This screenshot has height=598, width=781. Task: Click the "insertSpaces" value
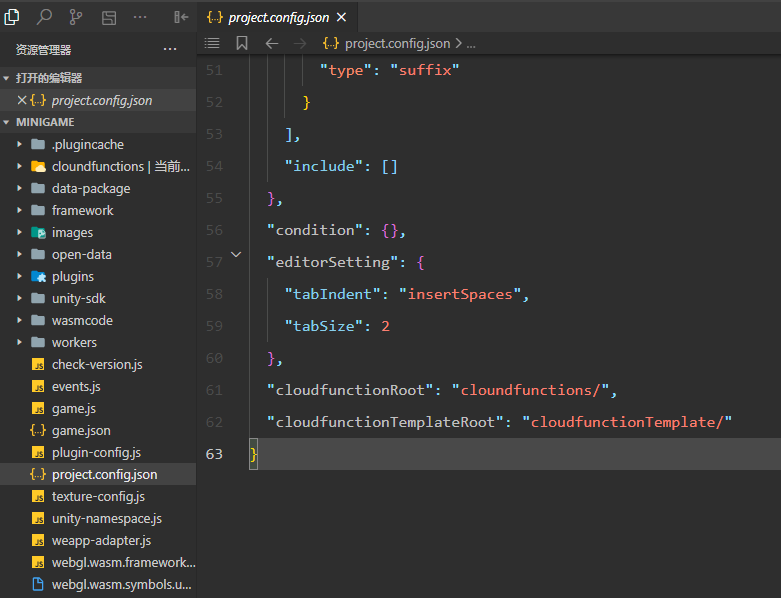460,294
